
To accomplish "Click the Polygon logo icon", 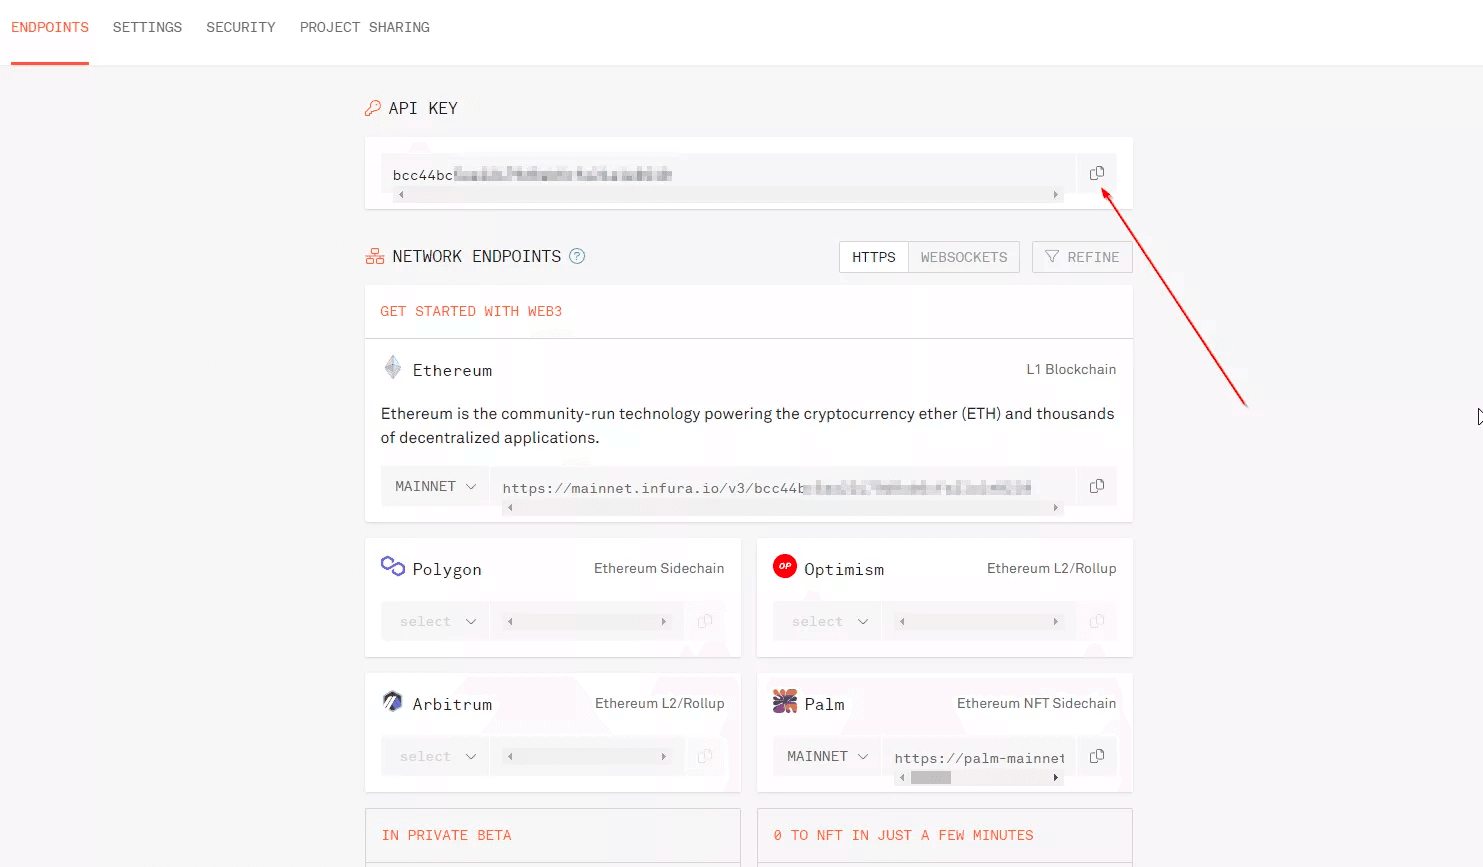I will [x=393, y=566].
